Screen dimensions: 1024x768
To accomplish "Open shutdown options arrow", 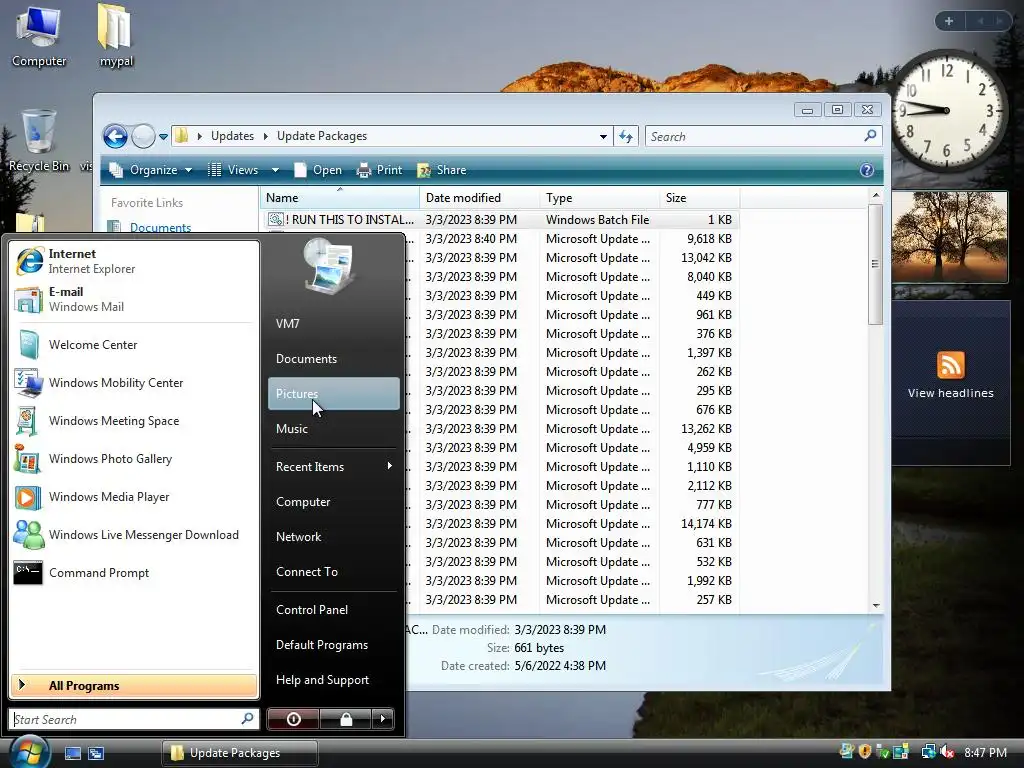I will (383, 719).
